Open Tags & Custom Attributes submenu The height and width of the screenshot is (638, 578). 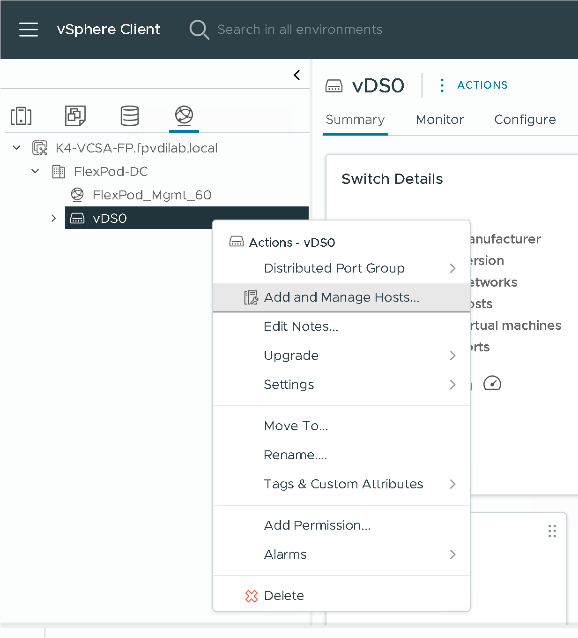coord(342,484)
